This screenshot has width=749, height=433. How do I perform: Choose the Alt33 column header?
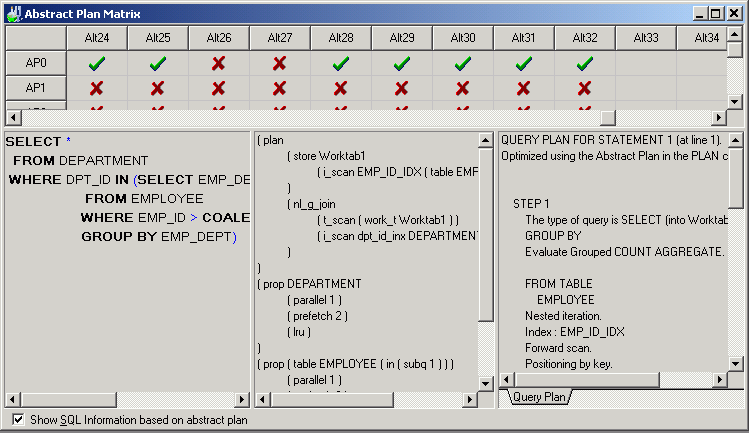[x=646, y=38]
